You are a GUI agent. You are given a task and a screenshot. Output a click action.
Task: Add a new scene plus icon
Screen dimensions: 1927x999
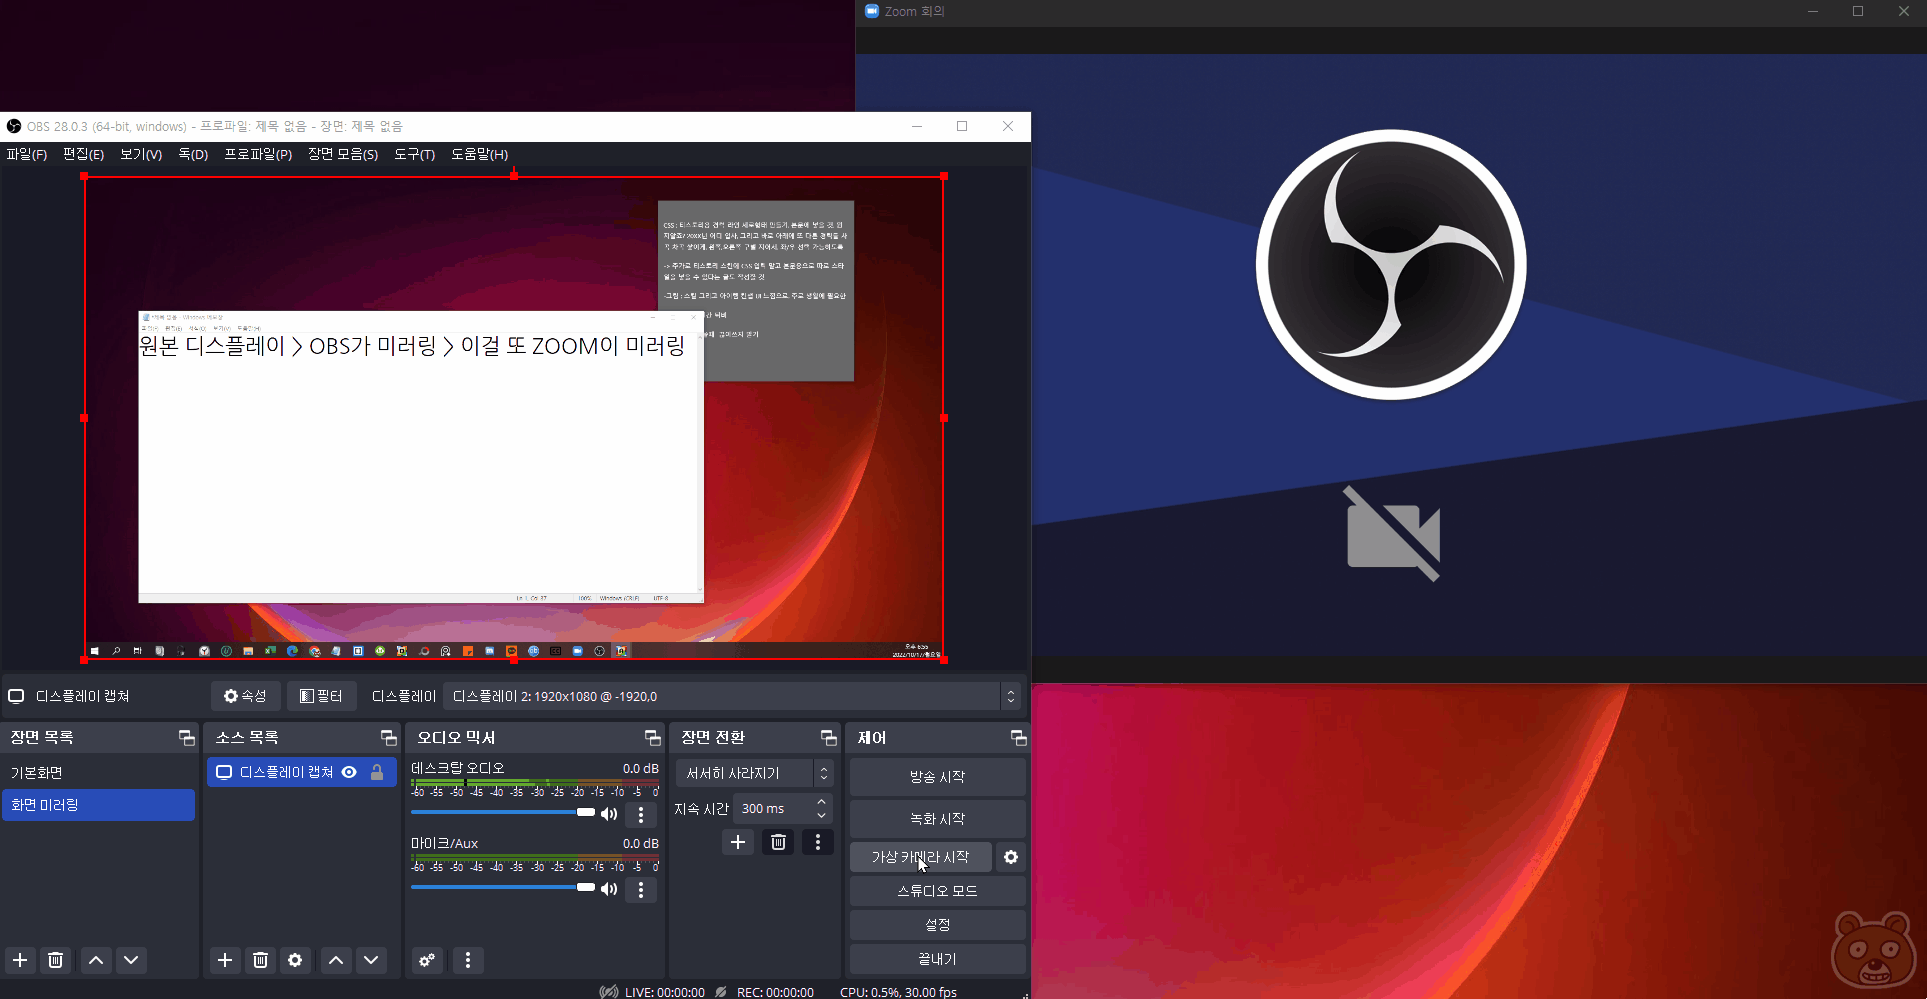[x=20, y=960]
